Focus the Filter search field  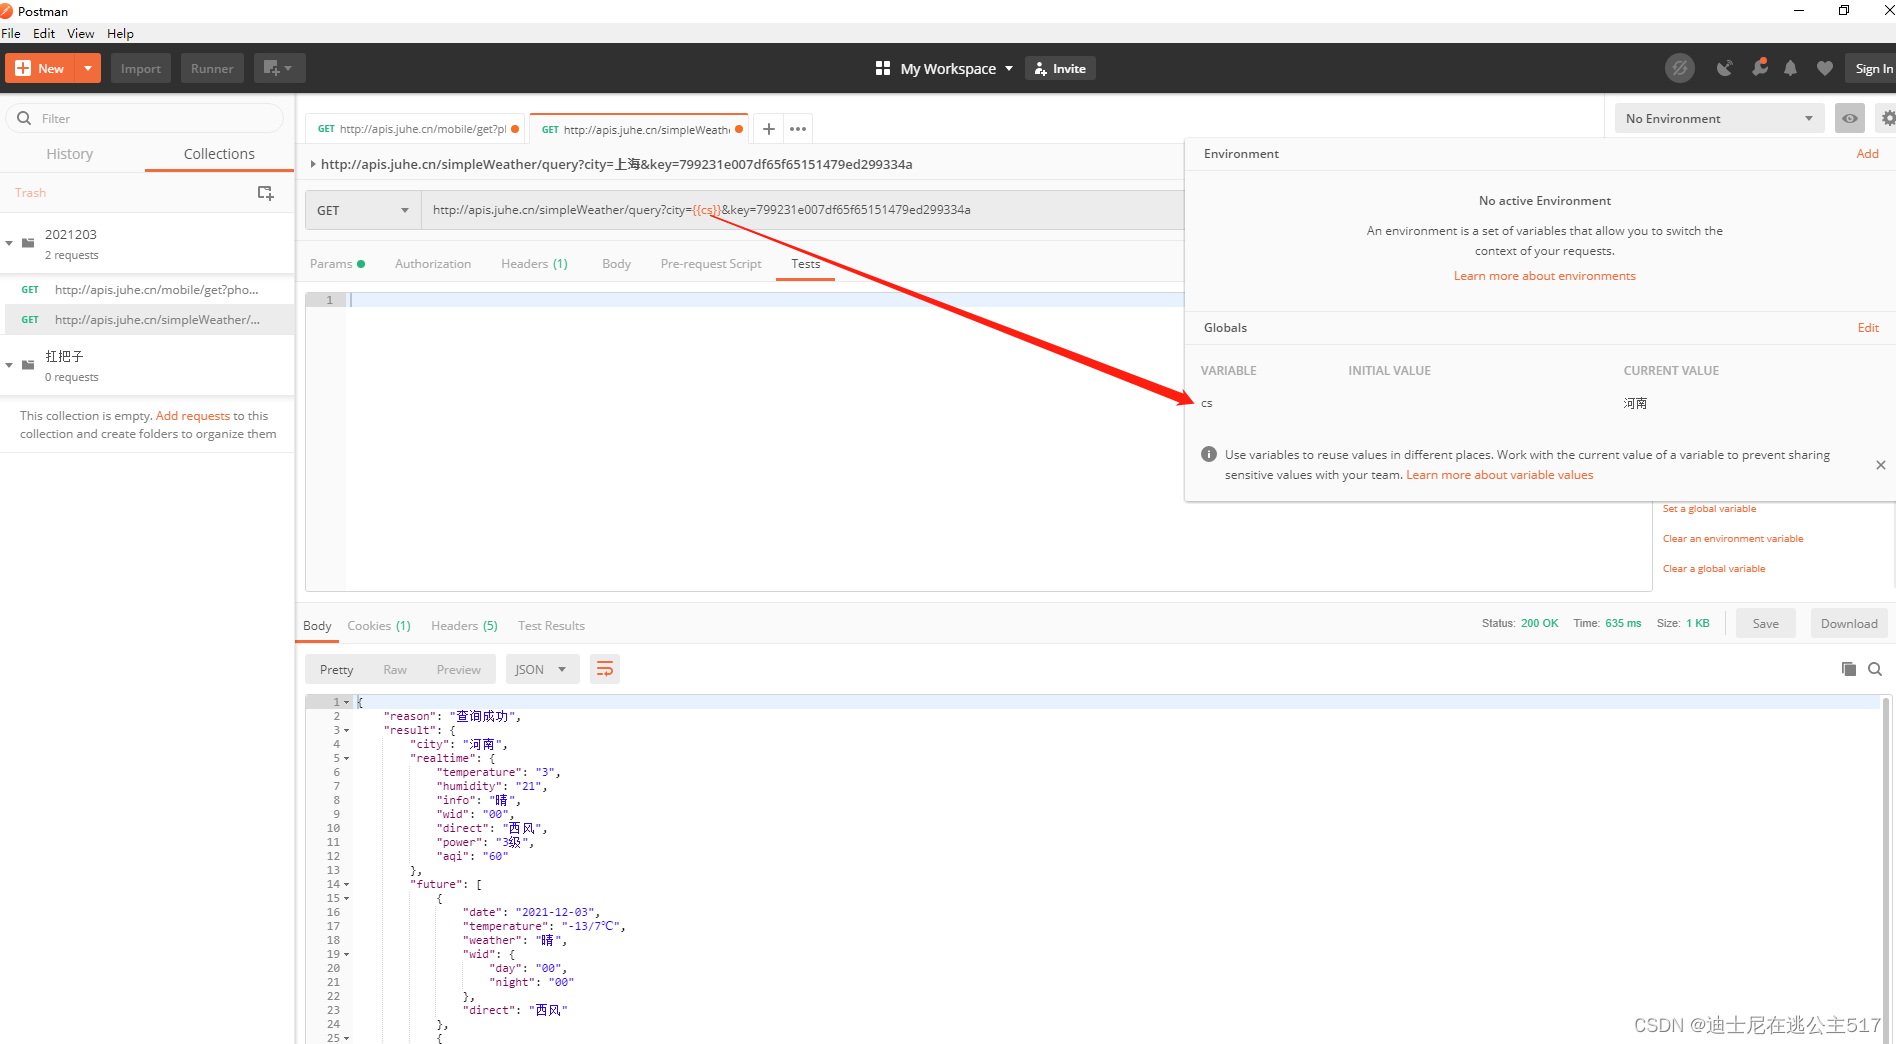click(x=145, y=118)
